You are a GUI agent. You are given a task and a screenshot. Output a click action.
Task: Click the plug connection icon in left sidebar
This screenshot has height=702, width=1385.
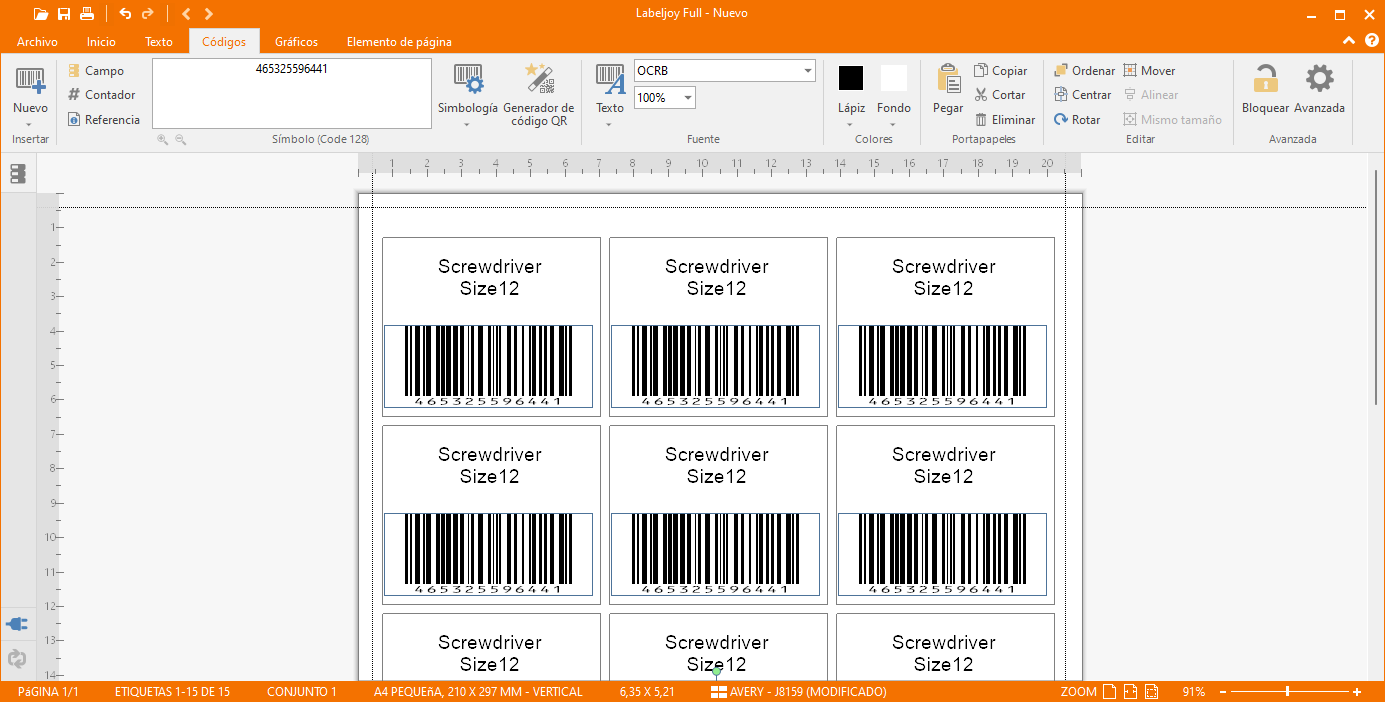click(x=17, y=624)
